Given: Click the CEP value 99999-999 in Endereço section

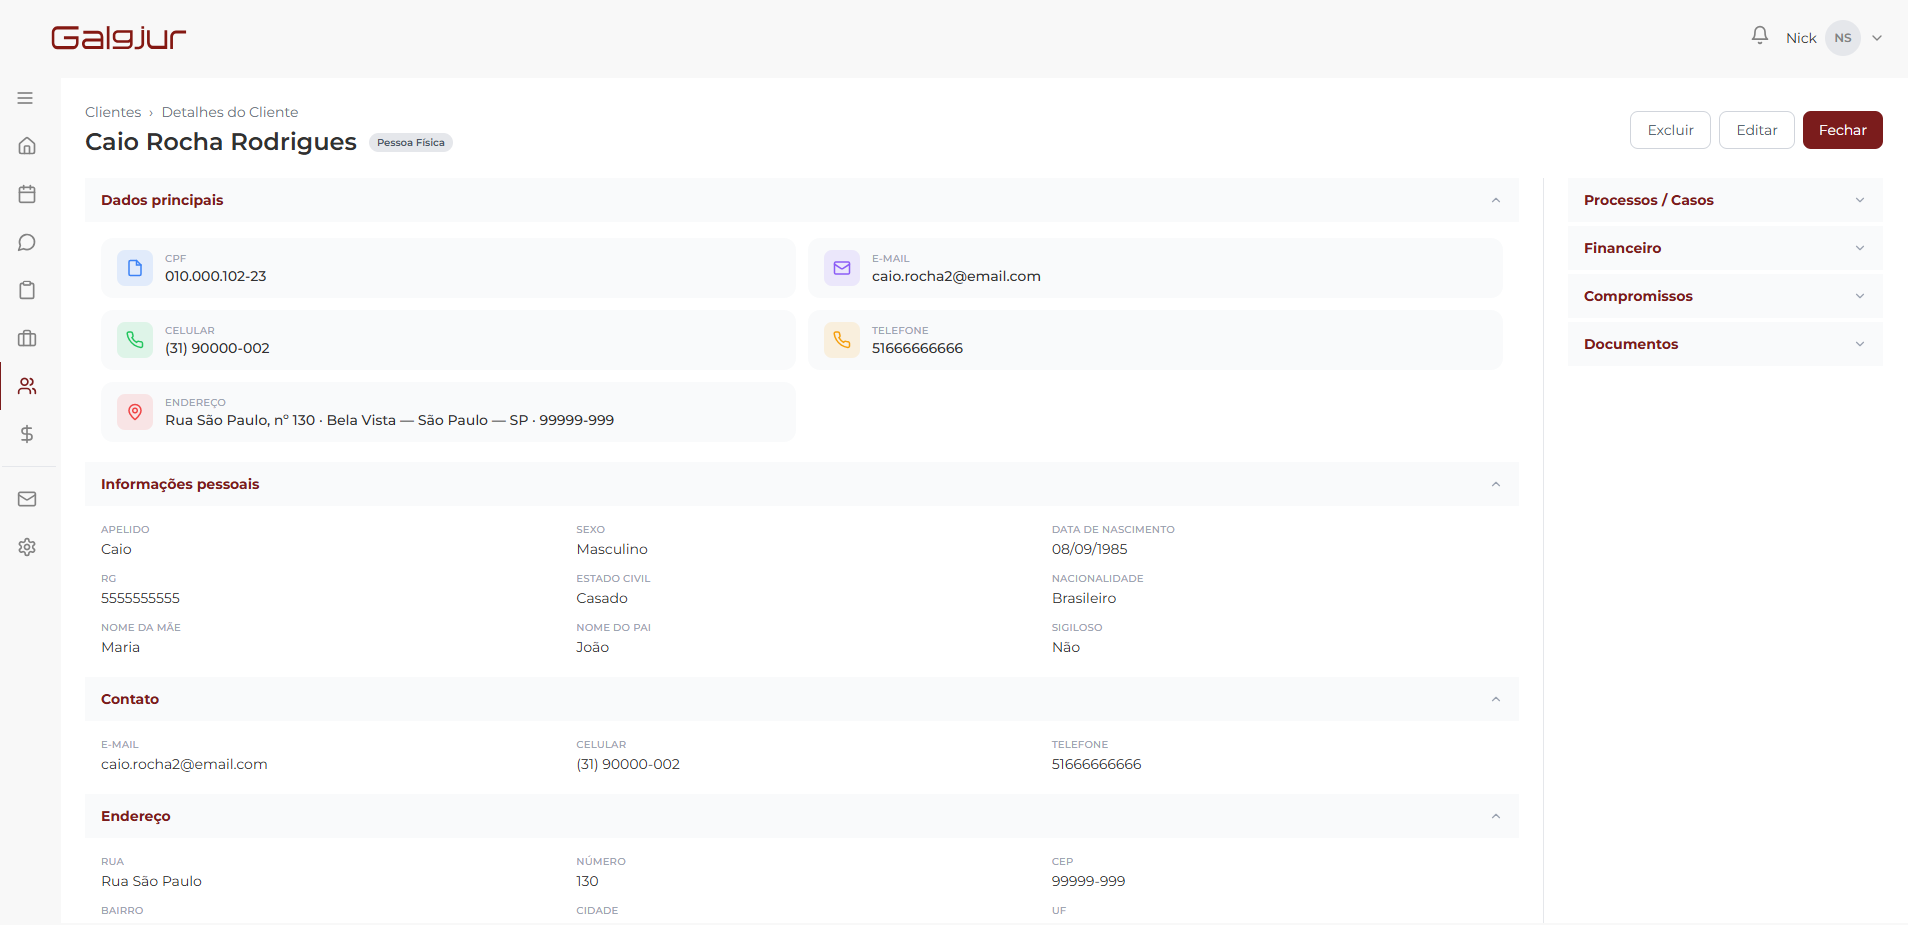Looking at the screenshot, I should coord(1088,881).
